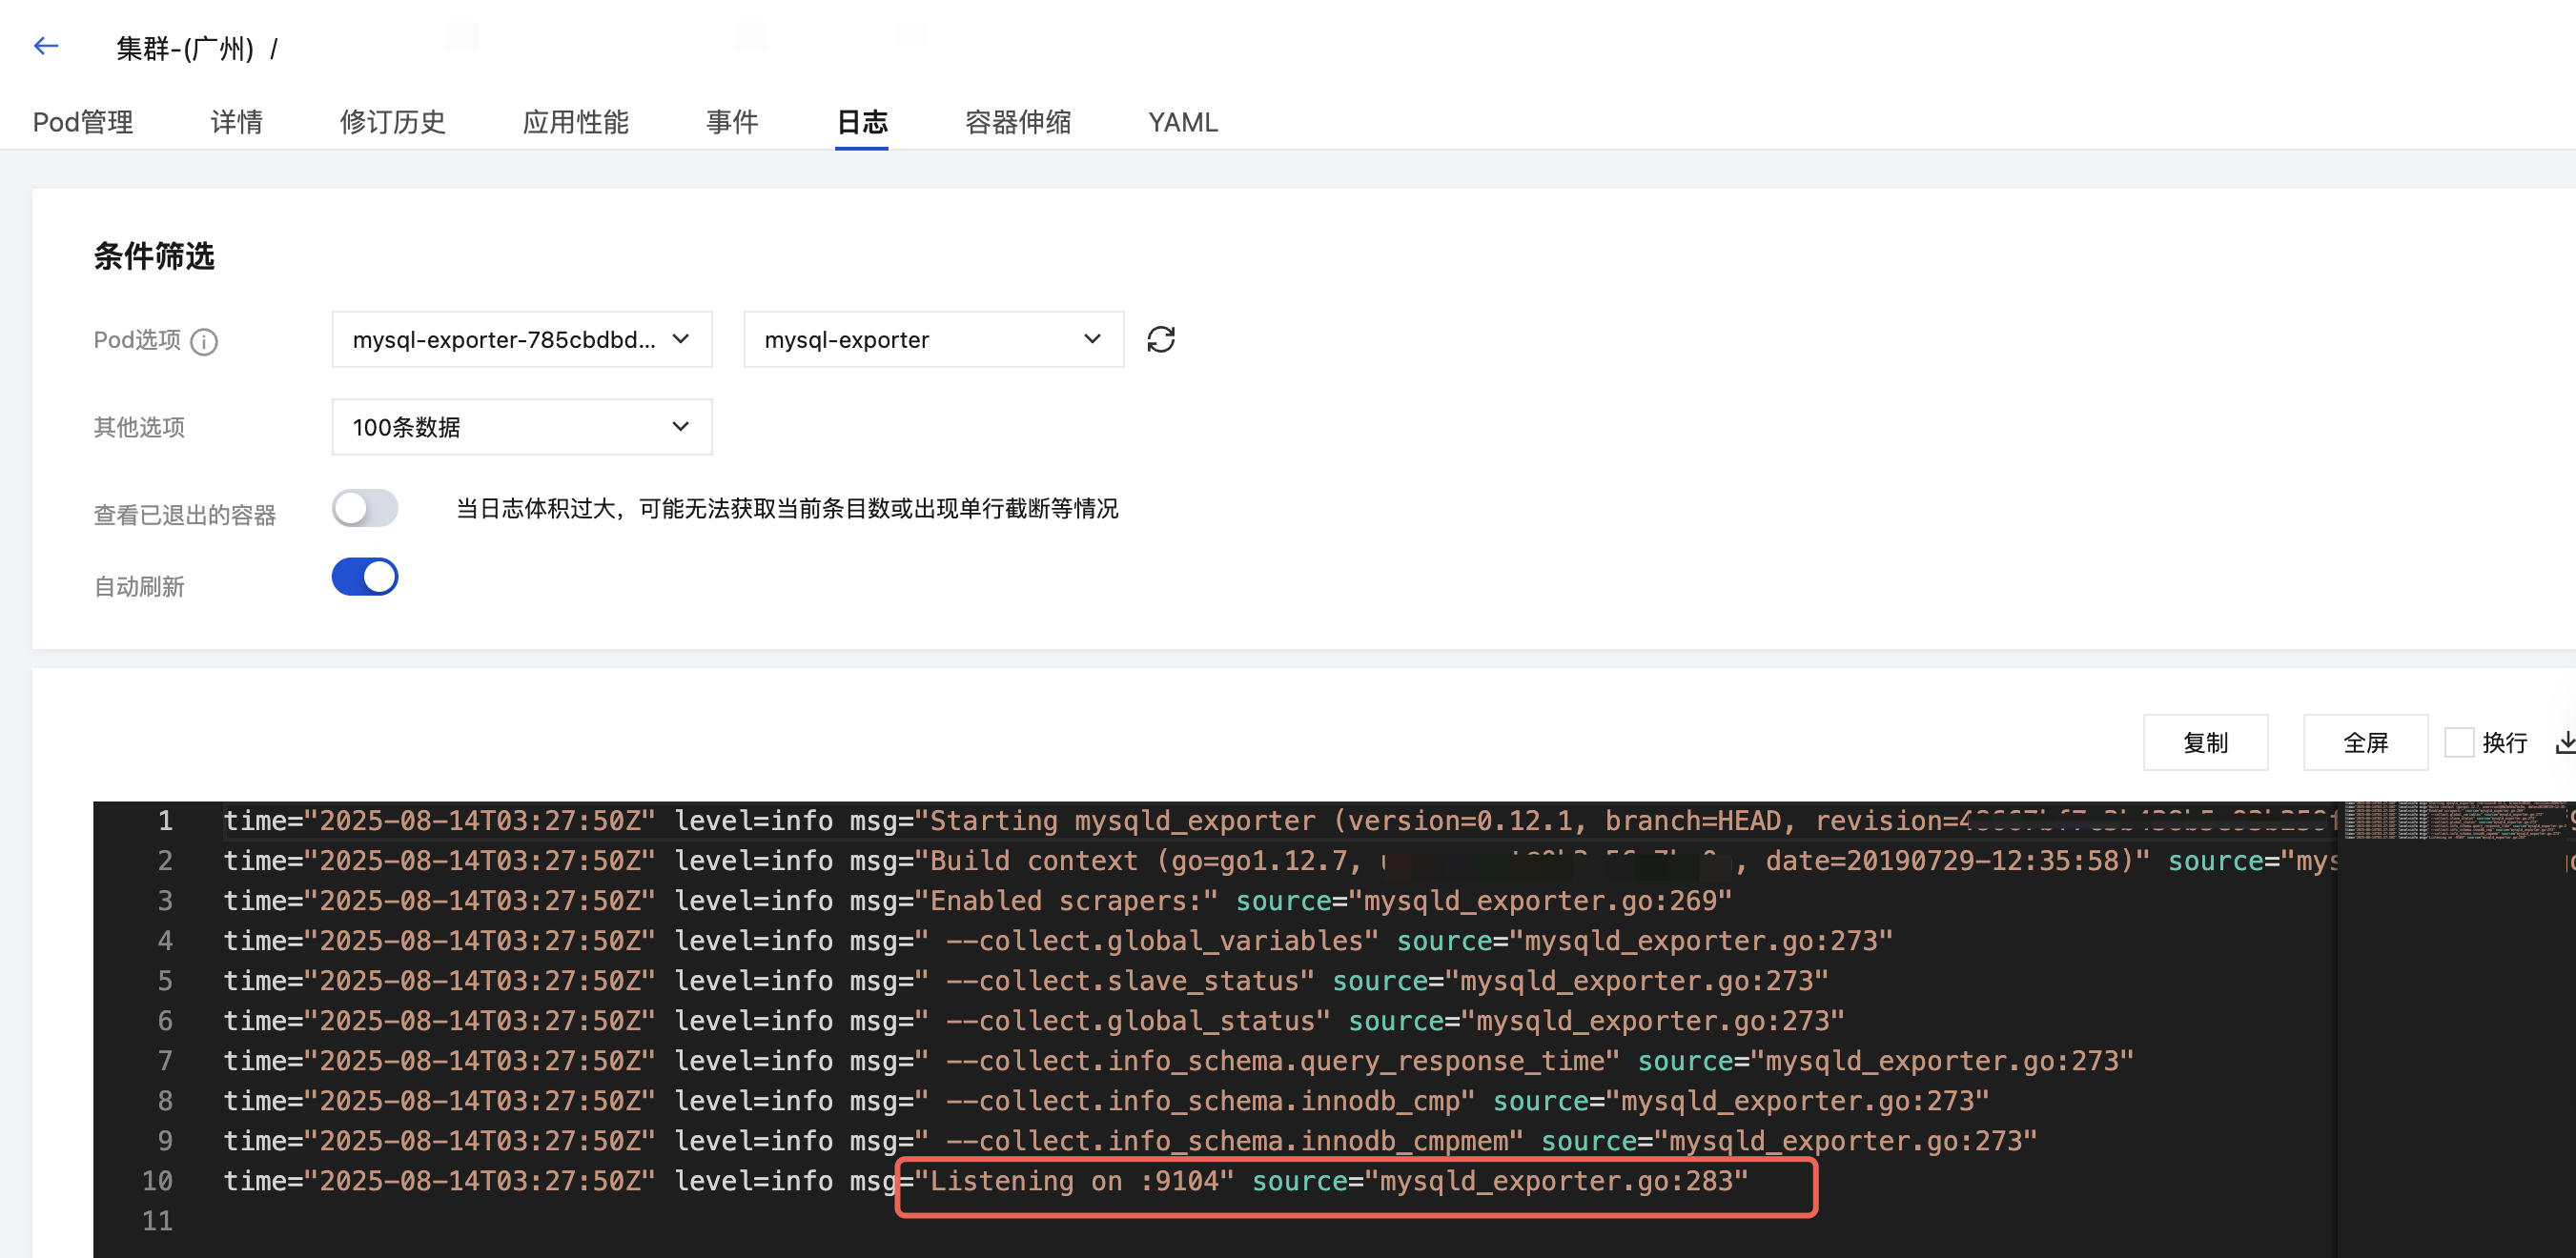
Task: Expand the mysql-exporter container dropdown
Action: (x=932, y=340)
